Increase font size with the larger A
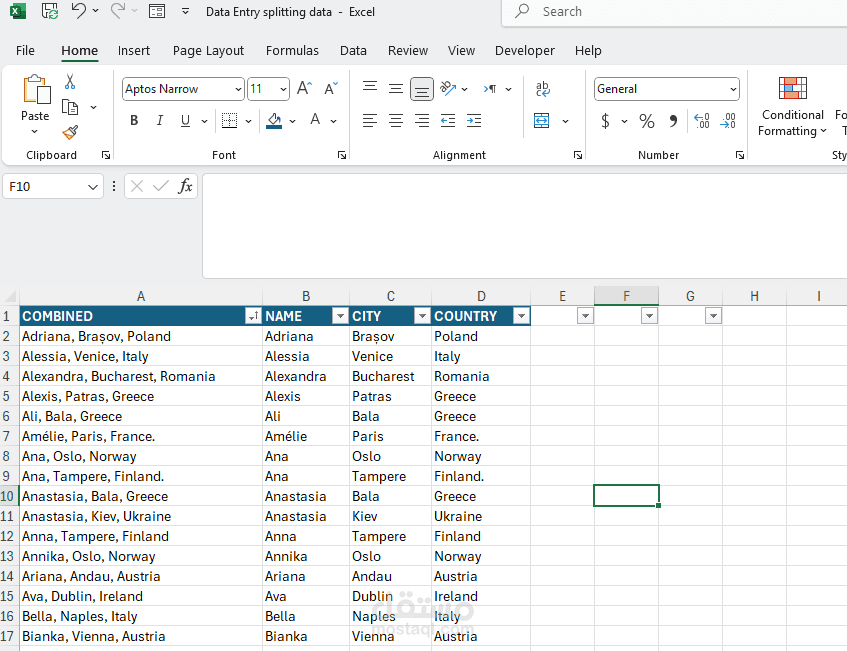 click(x=305, y=88)
